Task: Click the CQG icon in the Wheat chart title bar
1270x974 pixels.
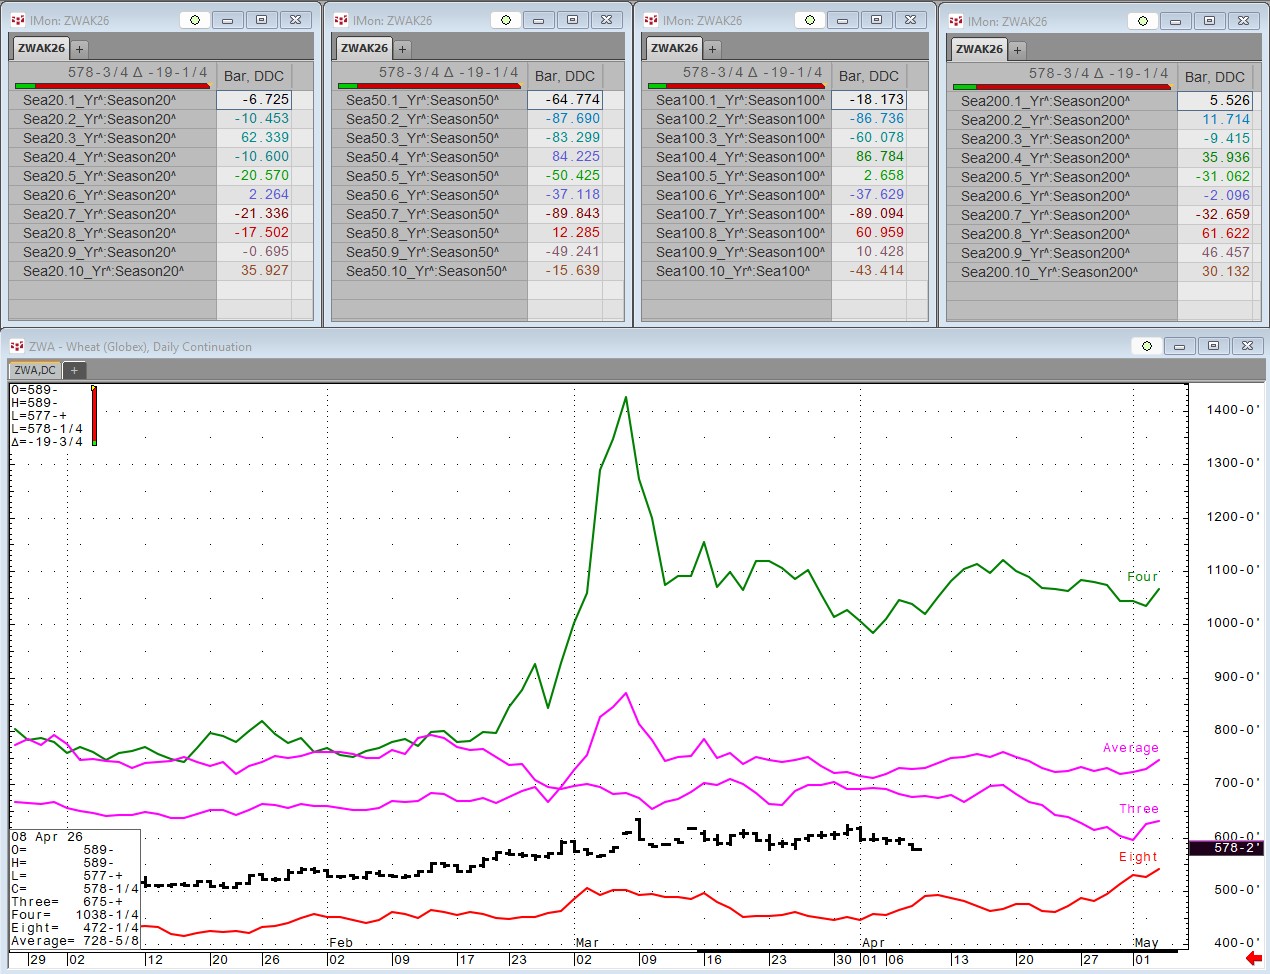Action: pos(16,346)
